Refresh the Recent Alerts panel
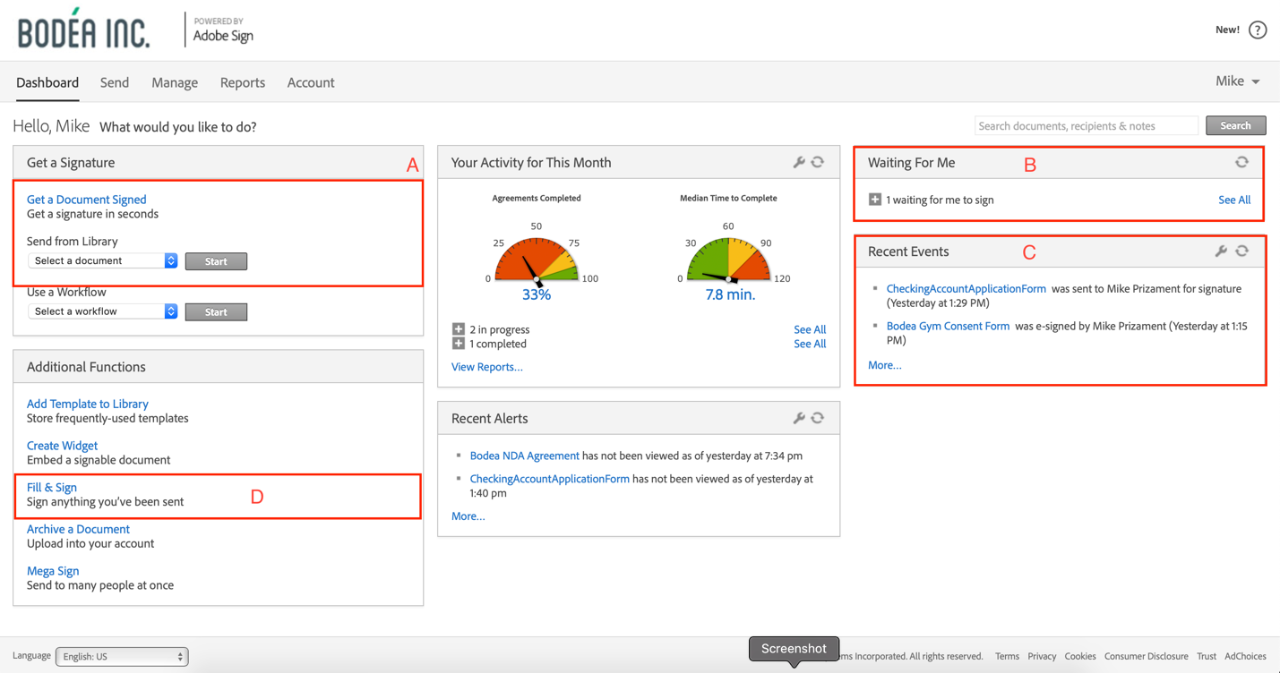The width and height of the screenshot is (1280, 673). [x=818, y=418]
